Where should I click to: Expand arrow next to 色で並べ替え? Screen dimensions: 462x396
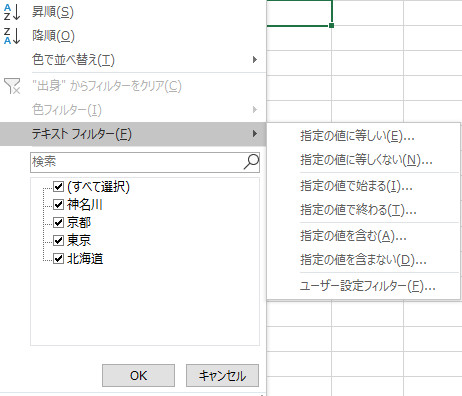pos(255,60)
